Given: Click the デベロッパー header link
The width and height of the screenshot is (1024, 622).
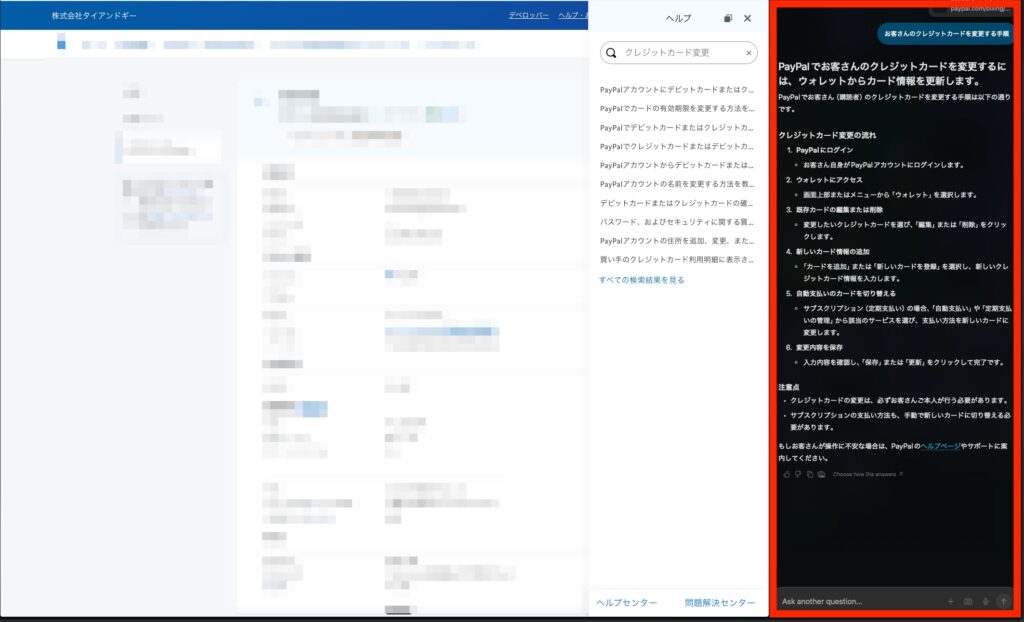Looking at the screenshot, I should [x=528, y=15].
